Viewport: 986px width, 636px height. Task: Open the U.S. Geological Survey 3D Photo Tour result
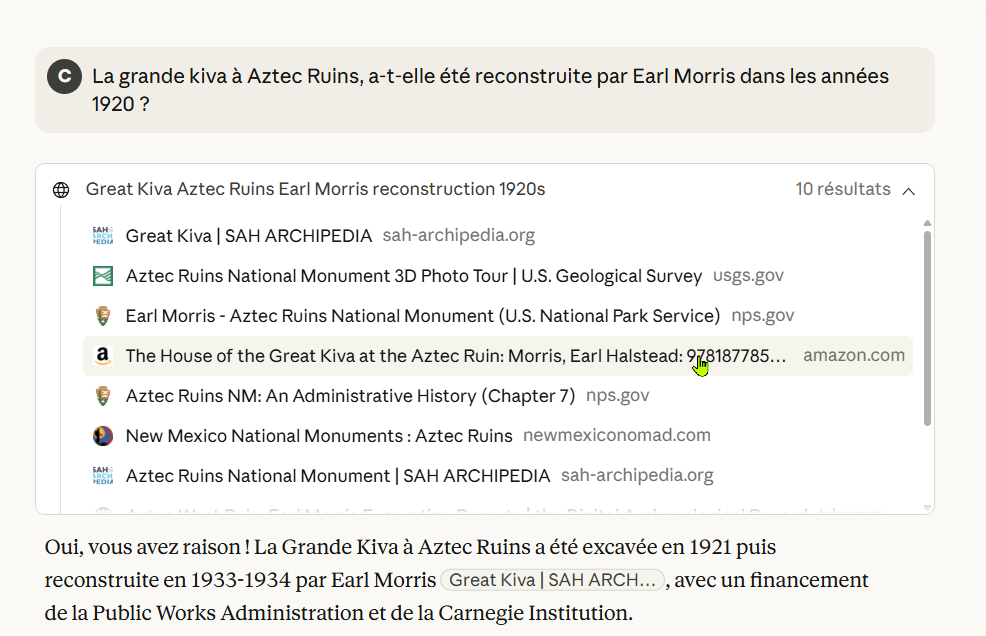tap(414, 276)
